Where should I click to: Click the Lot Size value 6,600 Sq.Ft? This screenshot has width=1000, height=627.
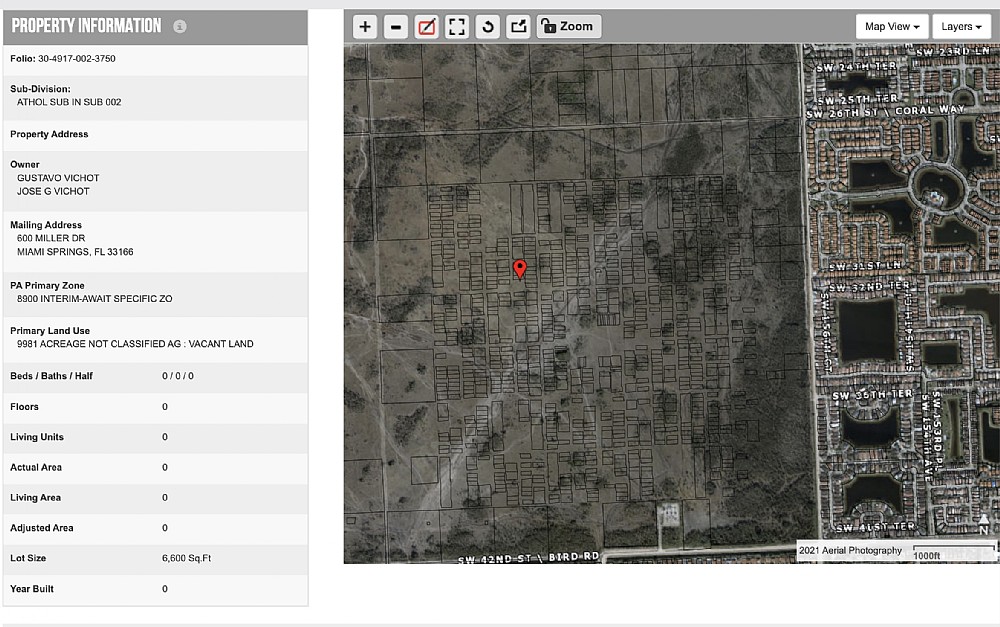pos(187,558)
